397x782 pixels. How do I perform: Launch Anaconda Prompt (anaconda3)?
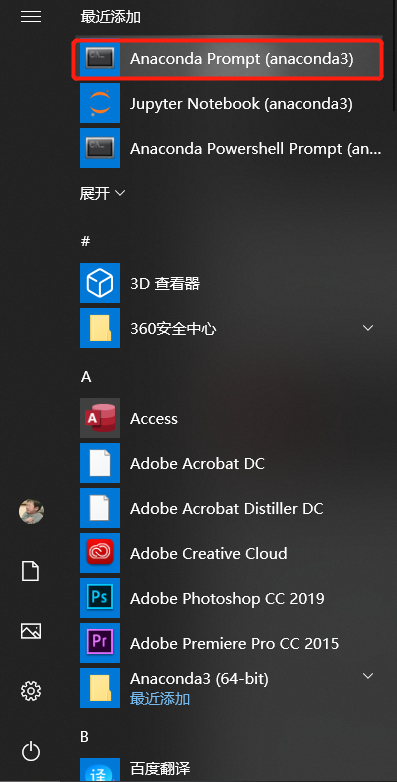pos(228,60)
